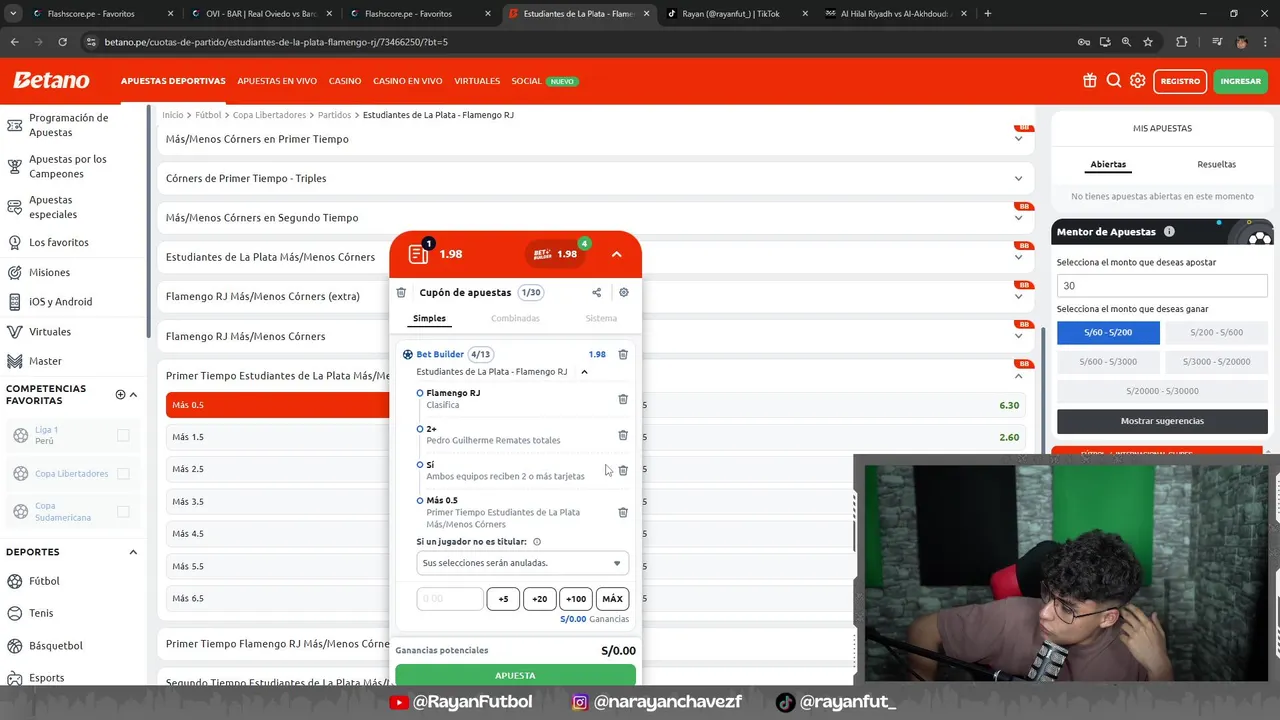Switch to the Simples tab

point(429,318)
